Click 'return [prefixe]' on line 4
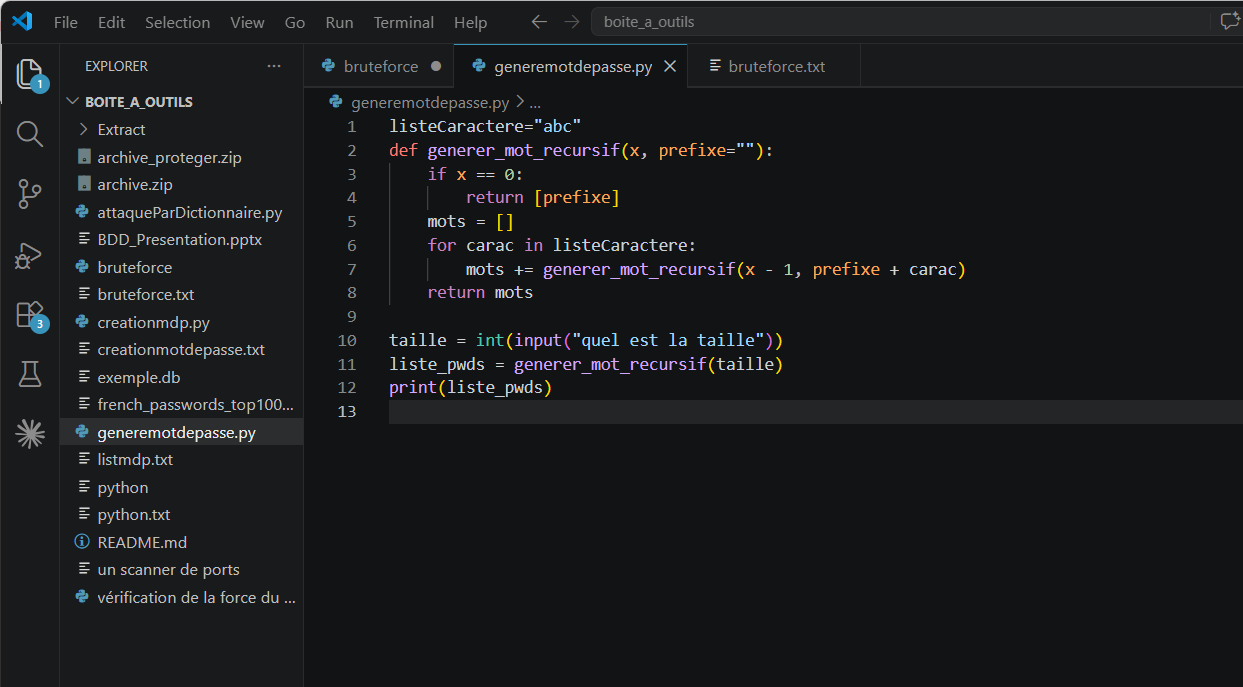 543,198
